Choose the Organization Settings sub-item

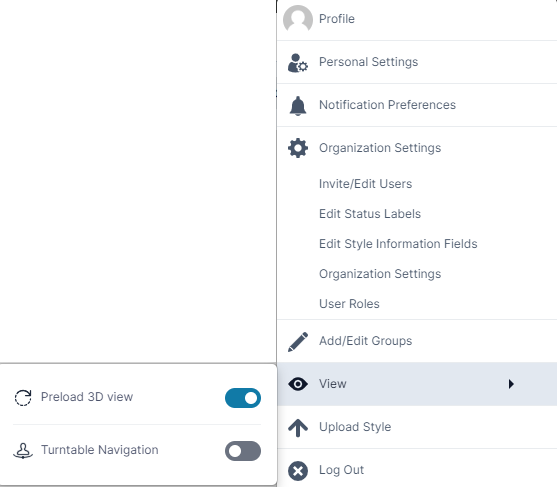pos(380,274)
